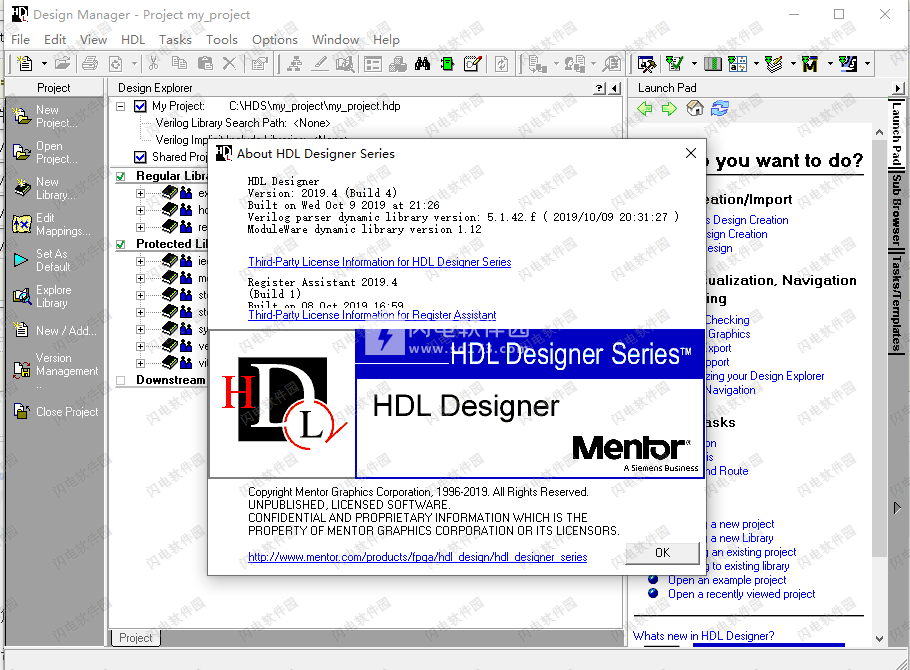Click the notepad with pencil toolbar icon
The height and width of the screenshot is (670, 910).
(473, 63)
